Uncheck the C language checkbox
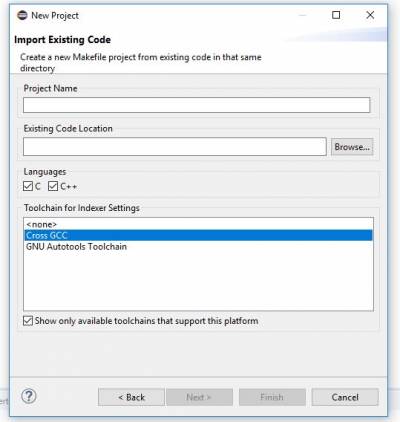The height and width of the screenshot is (422, 400). (x=28, y=186)
